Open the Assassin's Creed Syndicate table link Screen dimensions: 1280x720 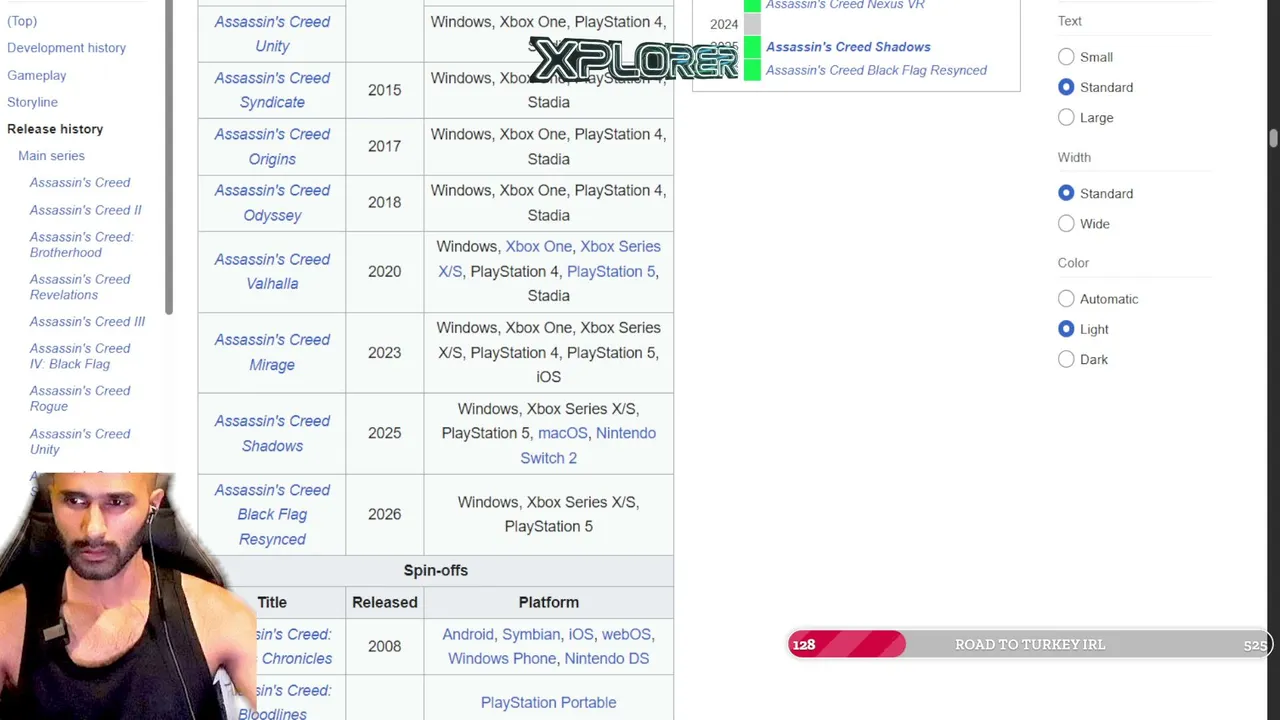click(272, 90)
